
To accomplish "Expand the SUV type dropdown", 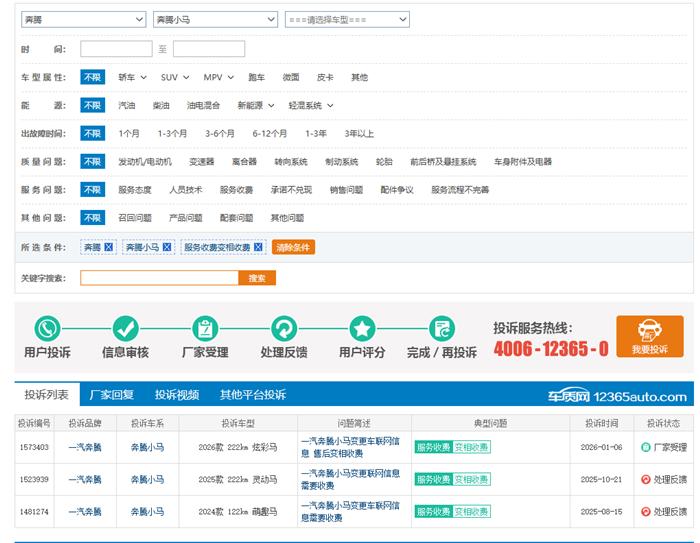I will tap(174, 77).
